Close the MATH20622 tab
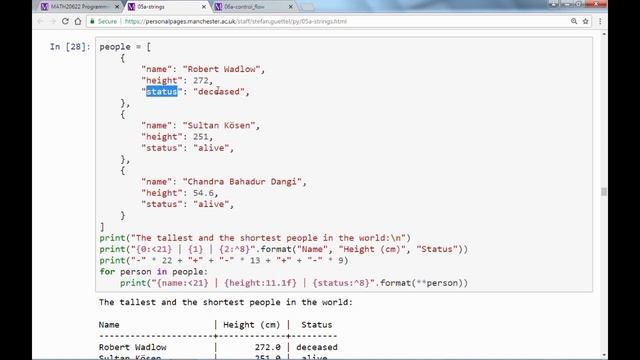This screenshot has width=640, height=360. 117,7
